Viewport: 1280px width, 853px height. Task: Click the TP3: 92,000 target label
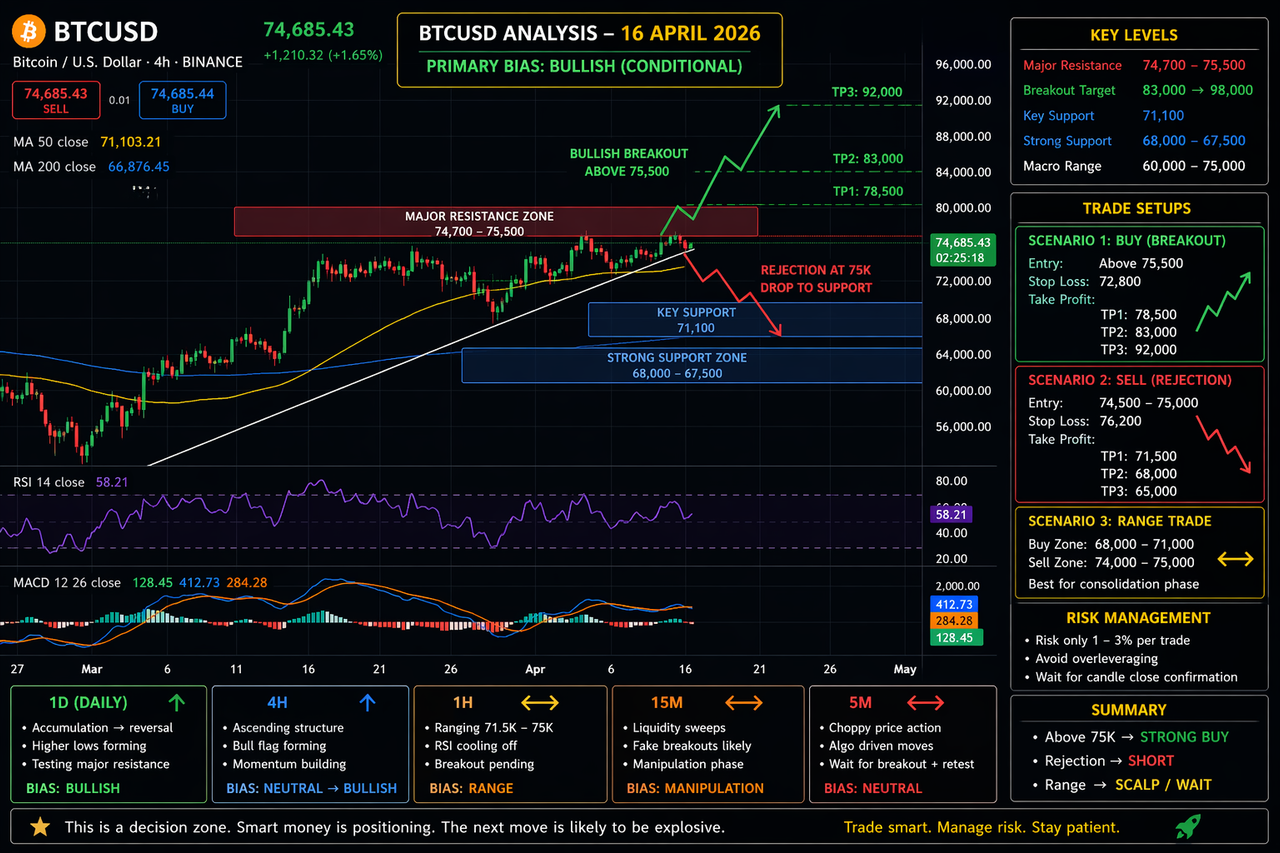(867, 92)
